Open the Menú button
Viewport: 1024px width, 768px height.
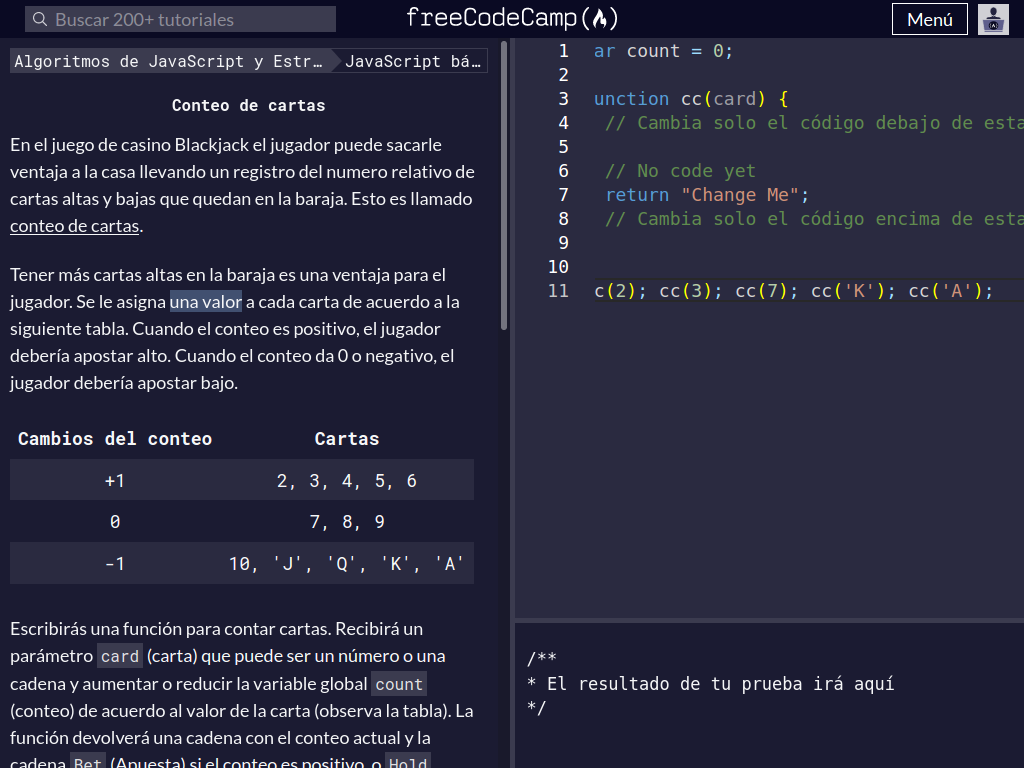(929, 19)
